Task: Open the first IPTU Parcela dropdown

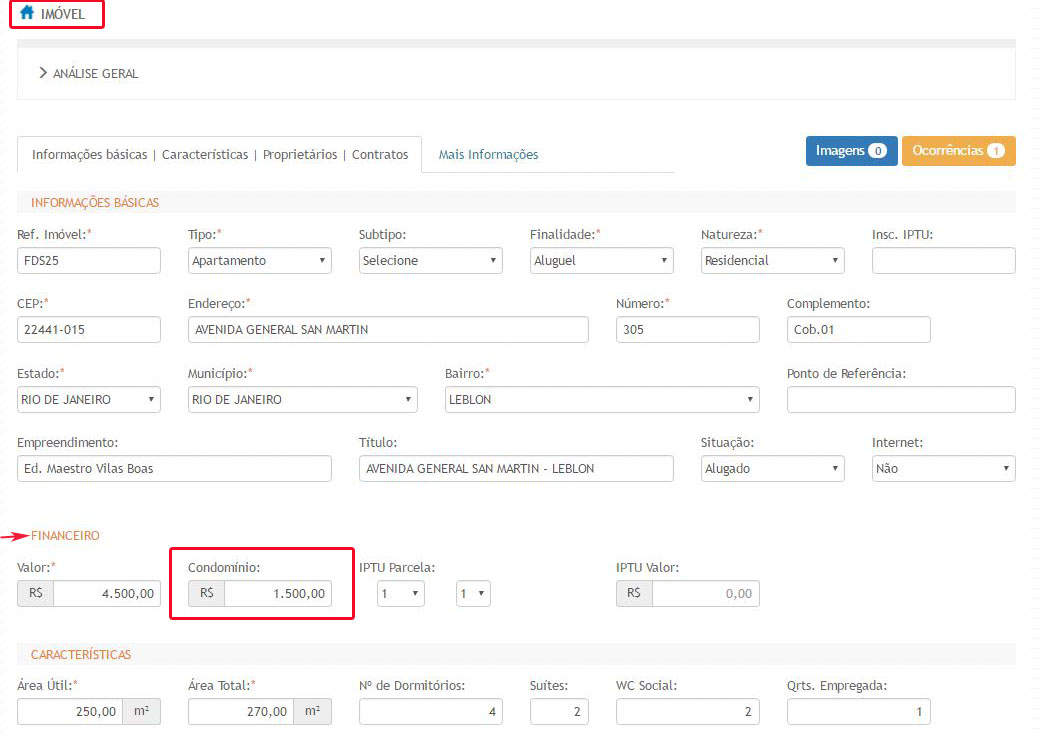Action: click(x=401, y=594)
